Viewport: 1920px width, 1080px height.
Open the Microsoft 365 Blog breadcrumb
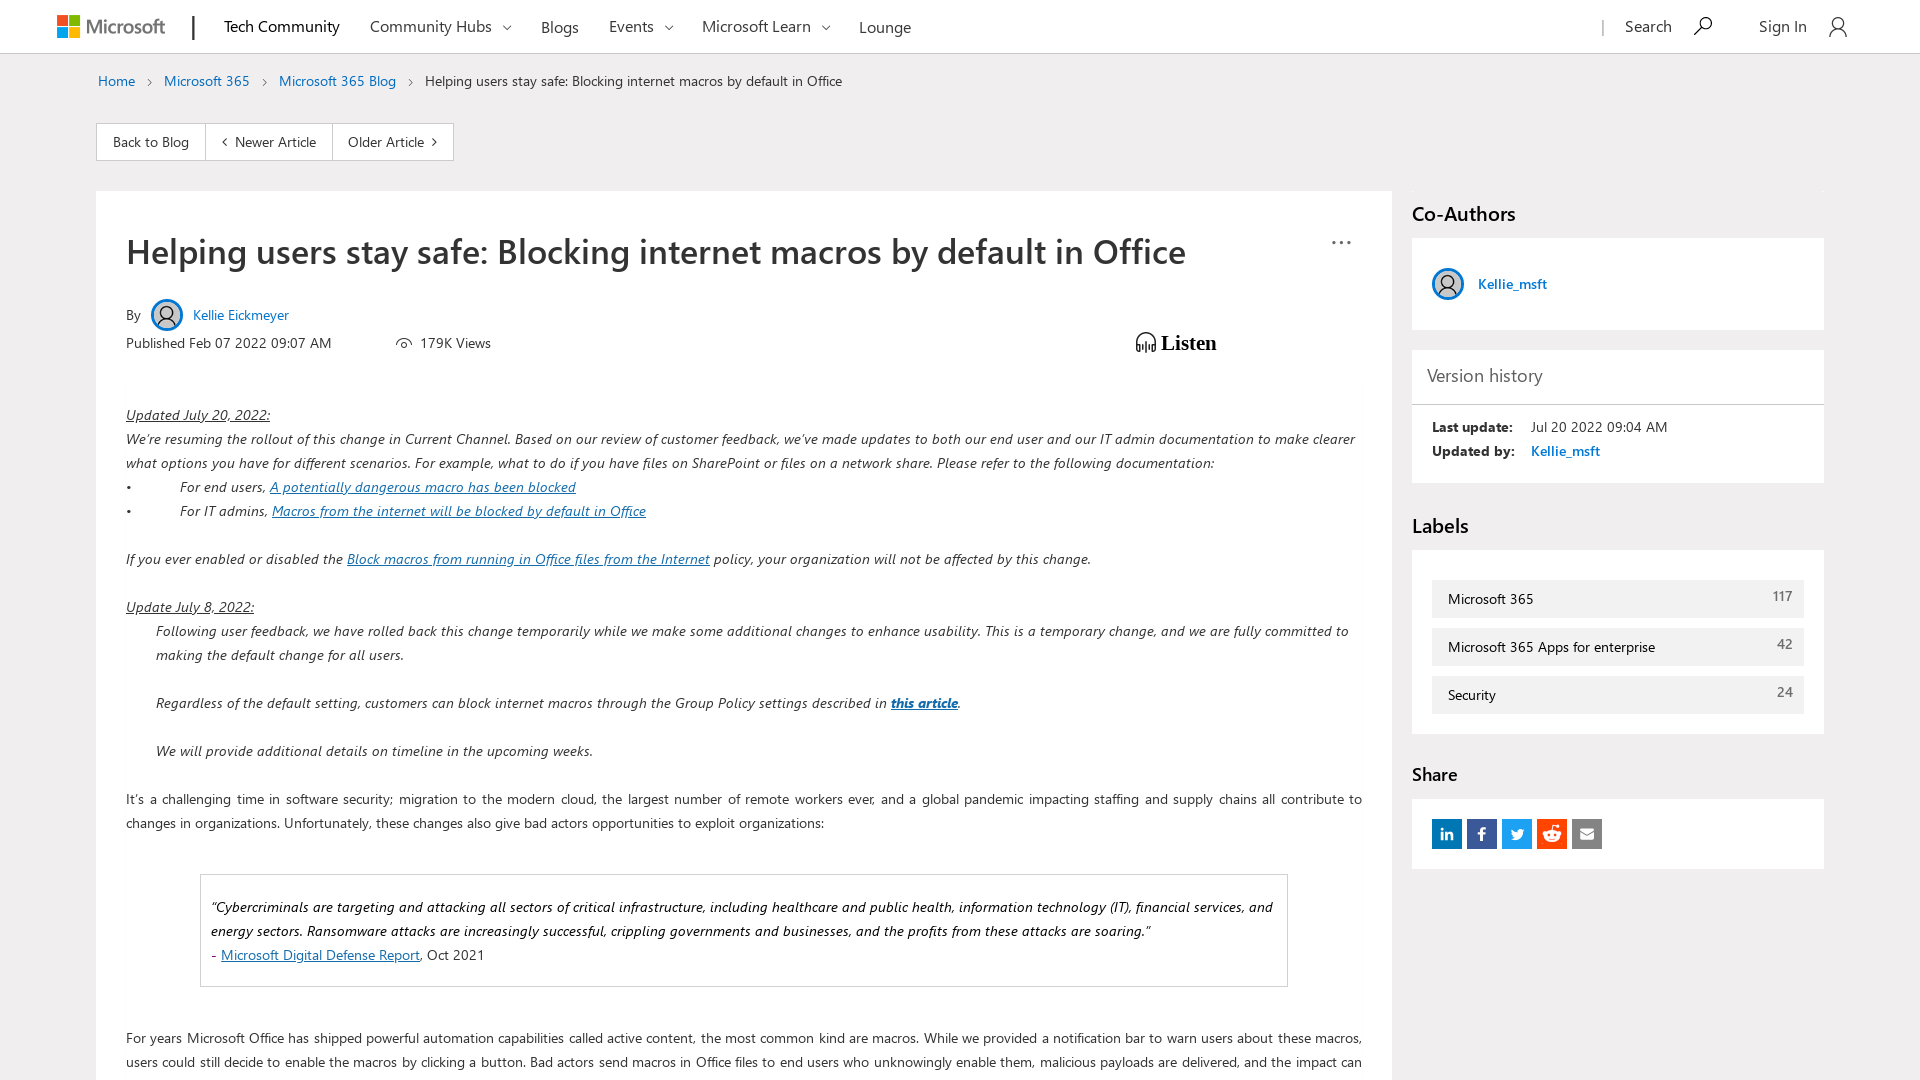(337, 81)
